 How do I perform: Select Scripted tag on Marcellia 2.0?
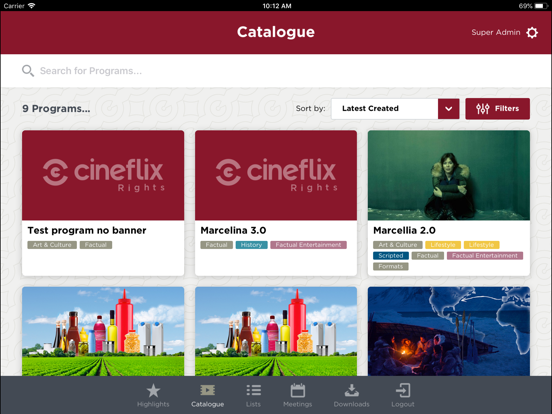pos(391,256)
